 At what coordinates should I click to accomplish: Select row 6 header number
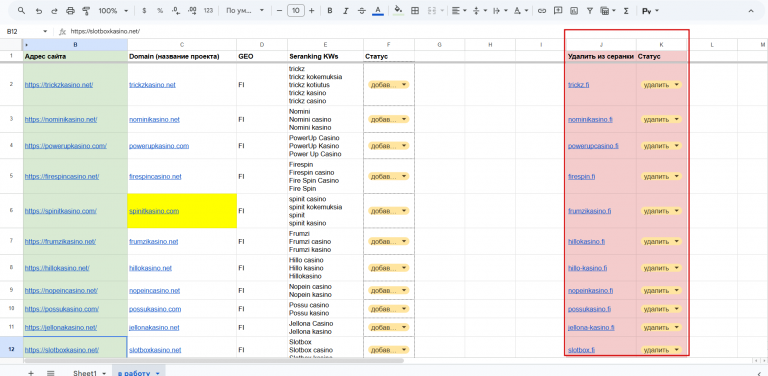coord(11,211)
